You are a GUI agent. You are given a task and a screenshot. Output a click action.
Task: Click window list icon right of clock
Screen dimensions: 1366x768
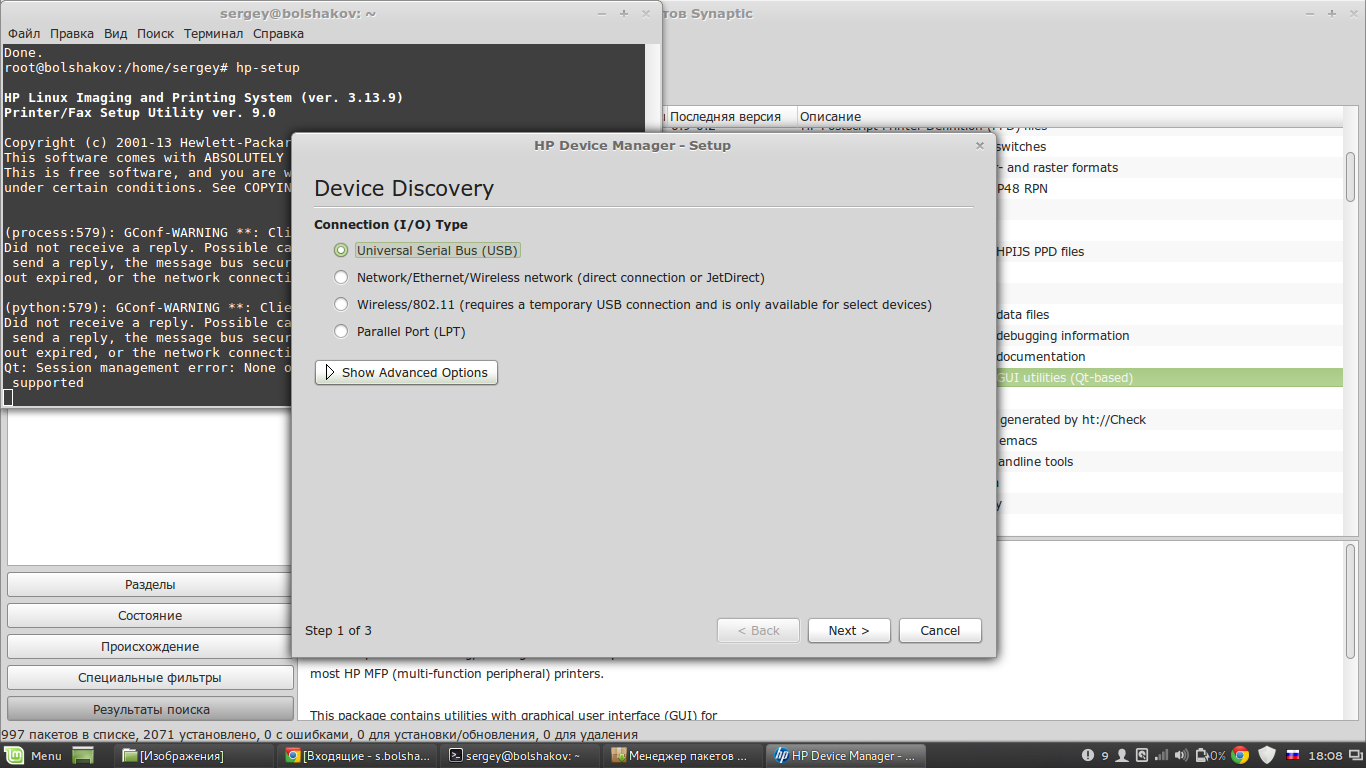[1356, 756]
